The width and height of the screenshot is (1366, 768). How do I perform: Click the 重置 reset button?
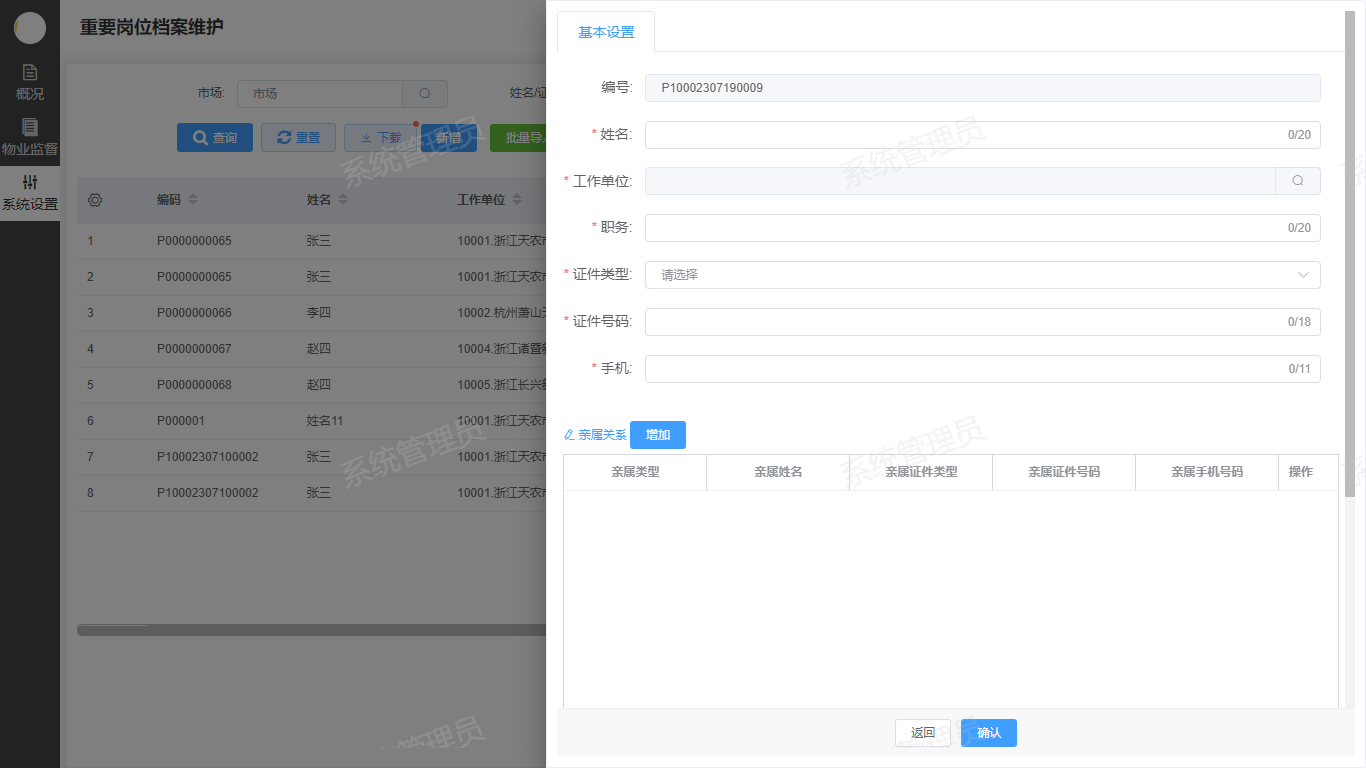(x=298, y=138)
